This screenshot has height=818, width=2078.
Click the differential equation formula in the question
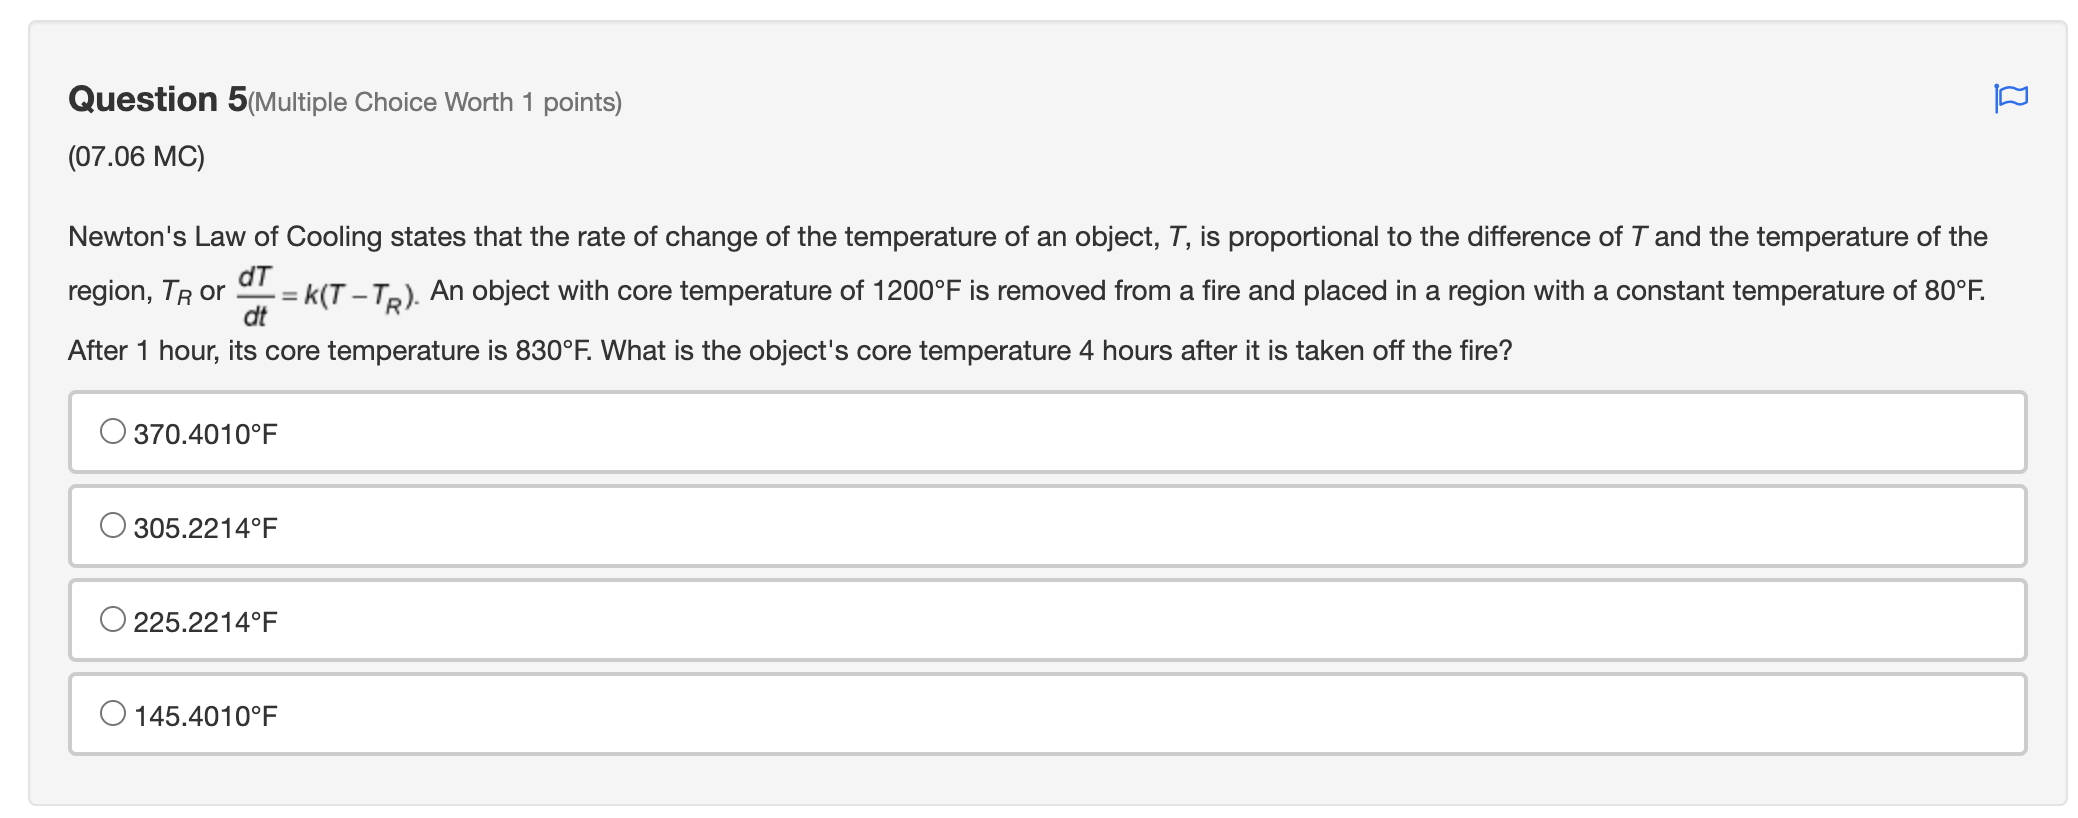pos(323,294)
